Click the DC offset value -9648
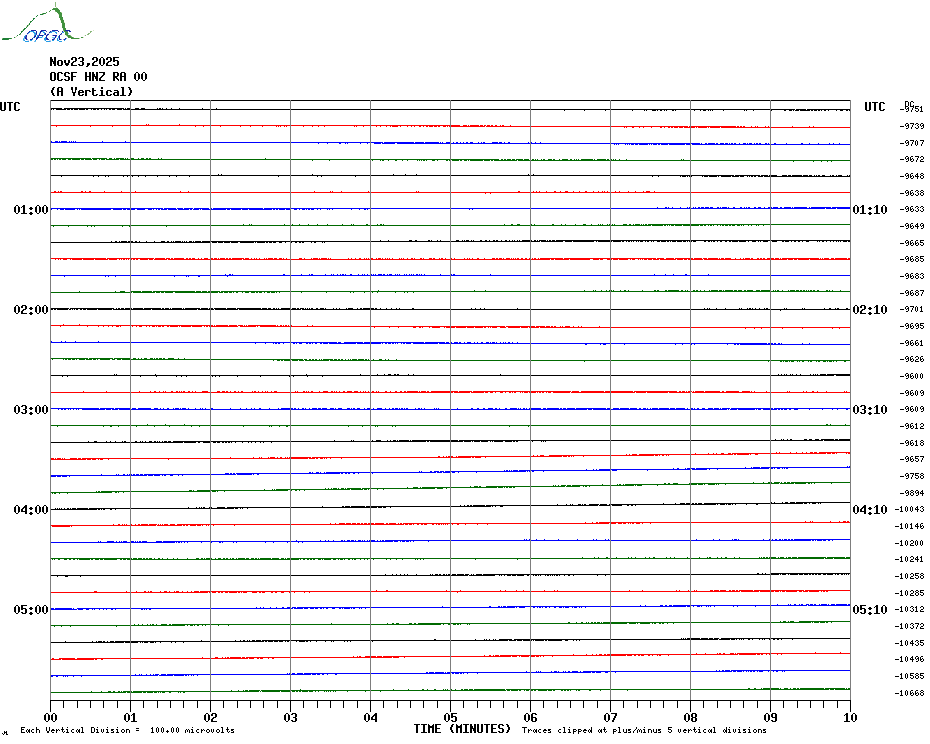This screenshot has width=930, height=744. pyautogui.click(x=912, y=176)
